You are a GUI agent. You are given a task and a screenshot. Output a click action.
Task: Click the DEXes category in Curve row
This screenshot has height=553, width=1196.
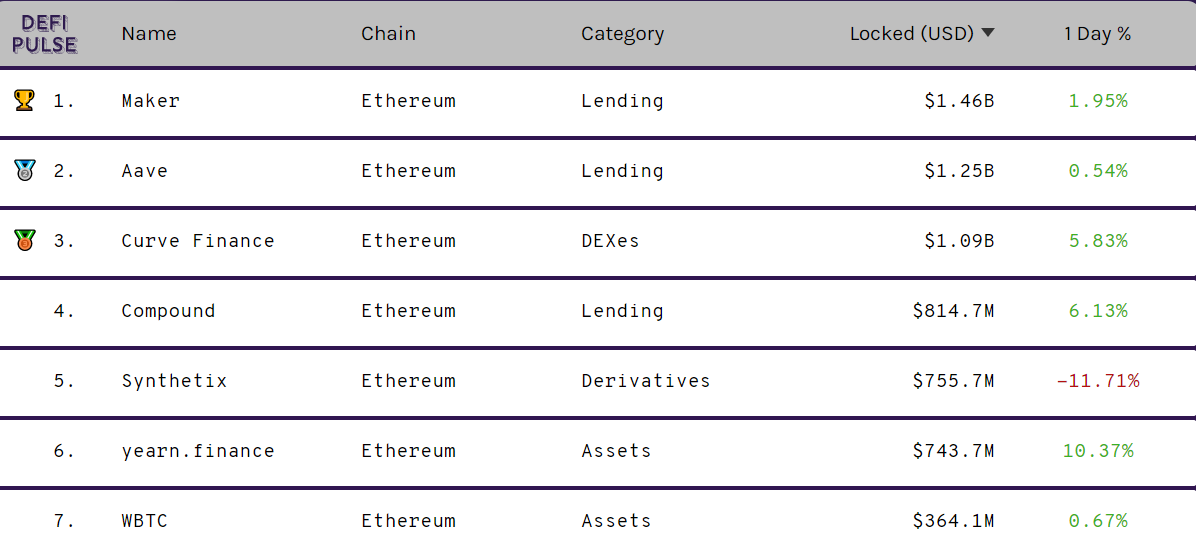pos(610,241)
